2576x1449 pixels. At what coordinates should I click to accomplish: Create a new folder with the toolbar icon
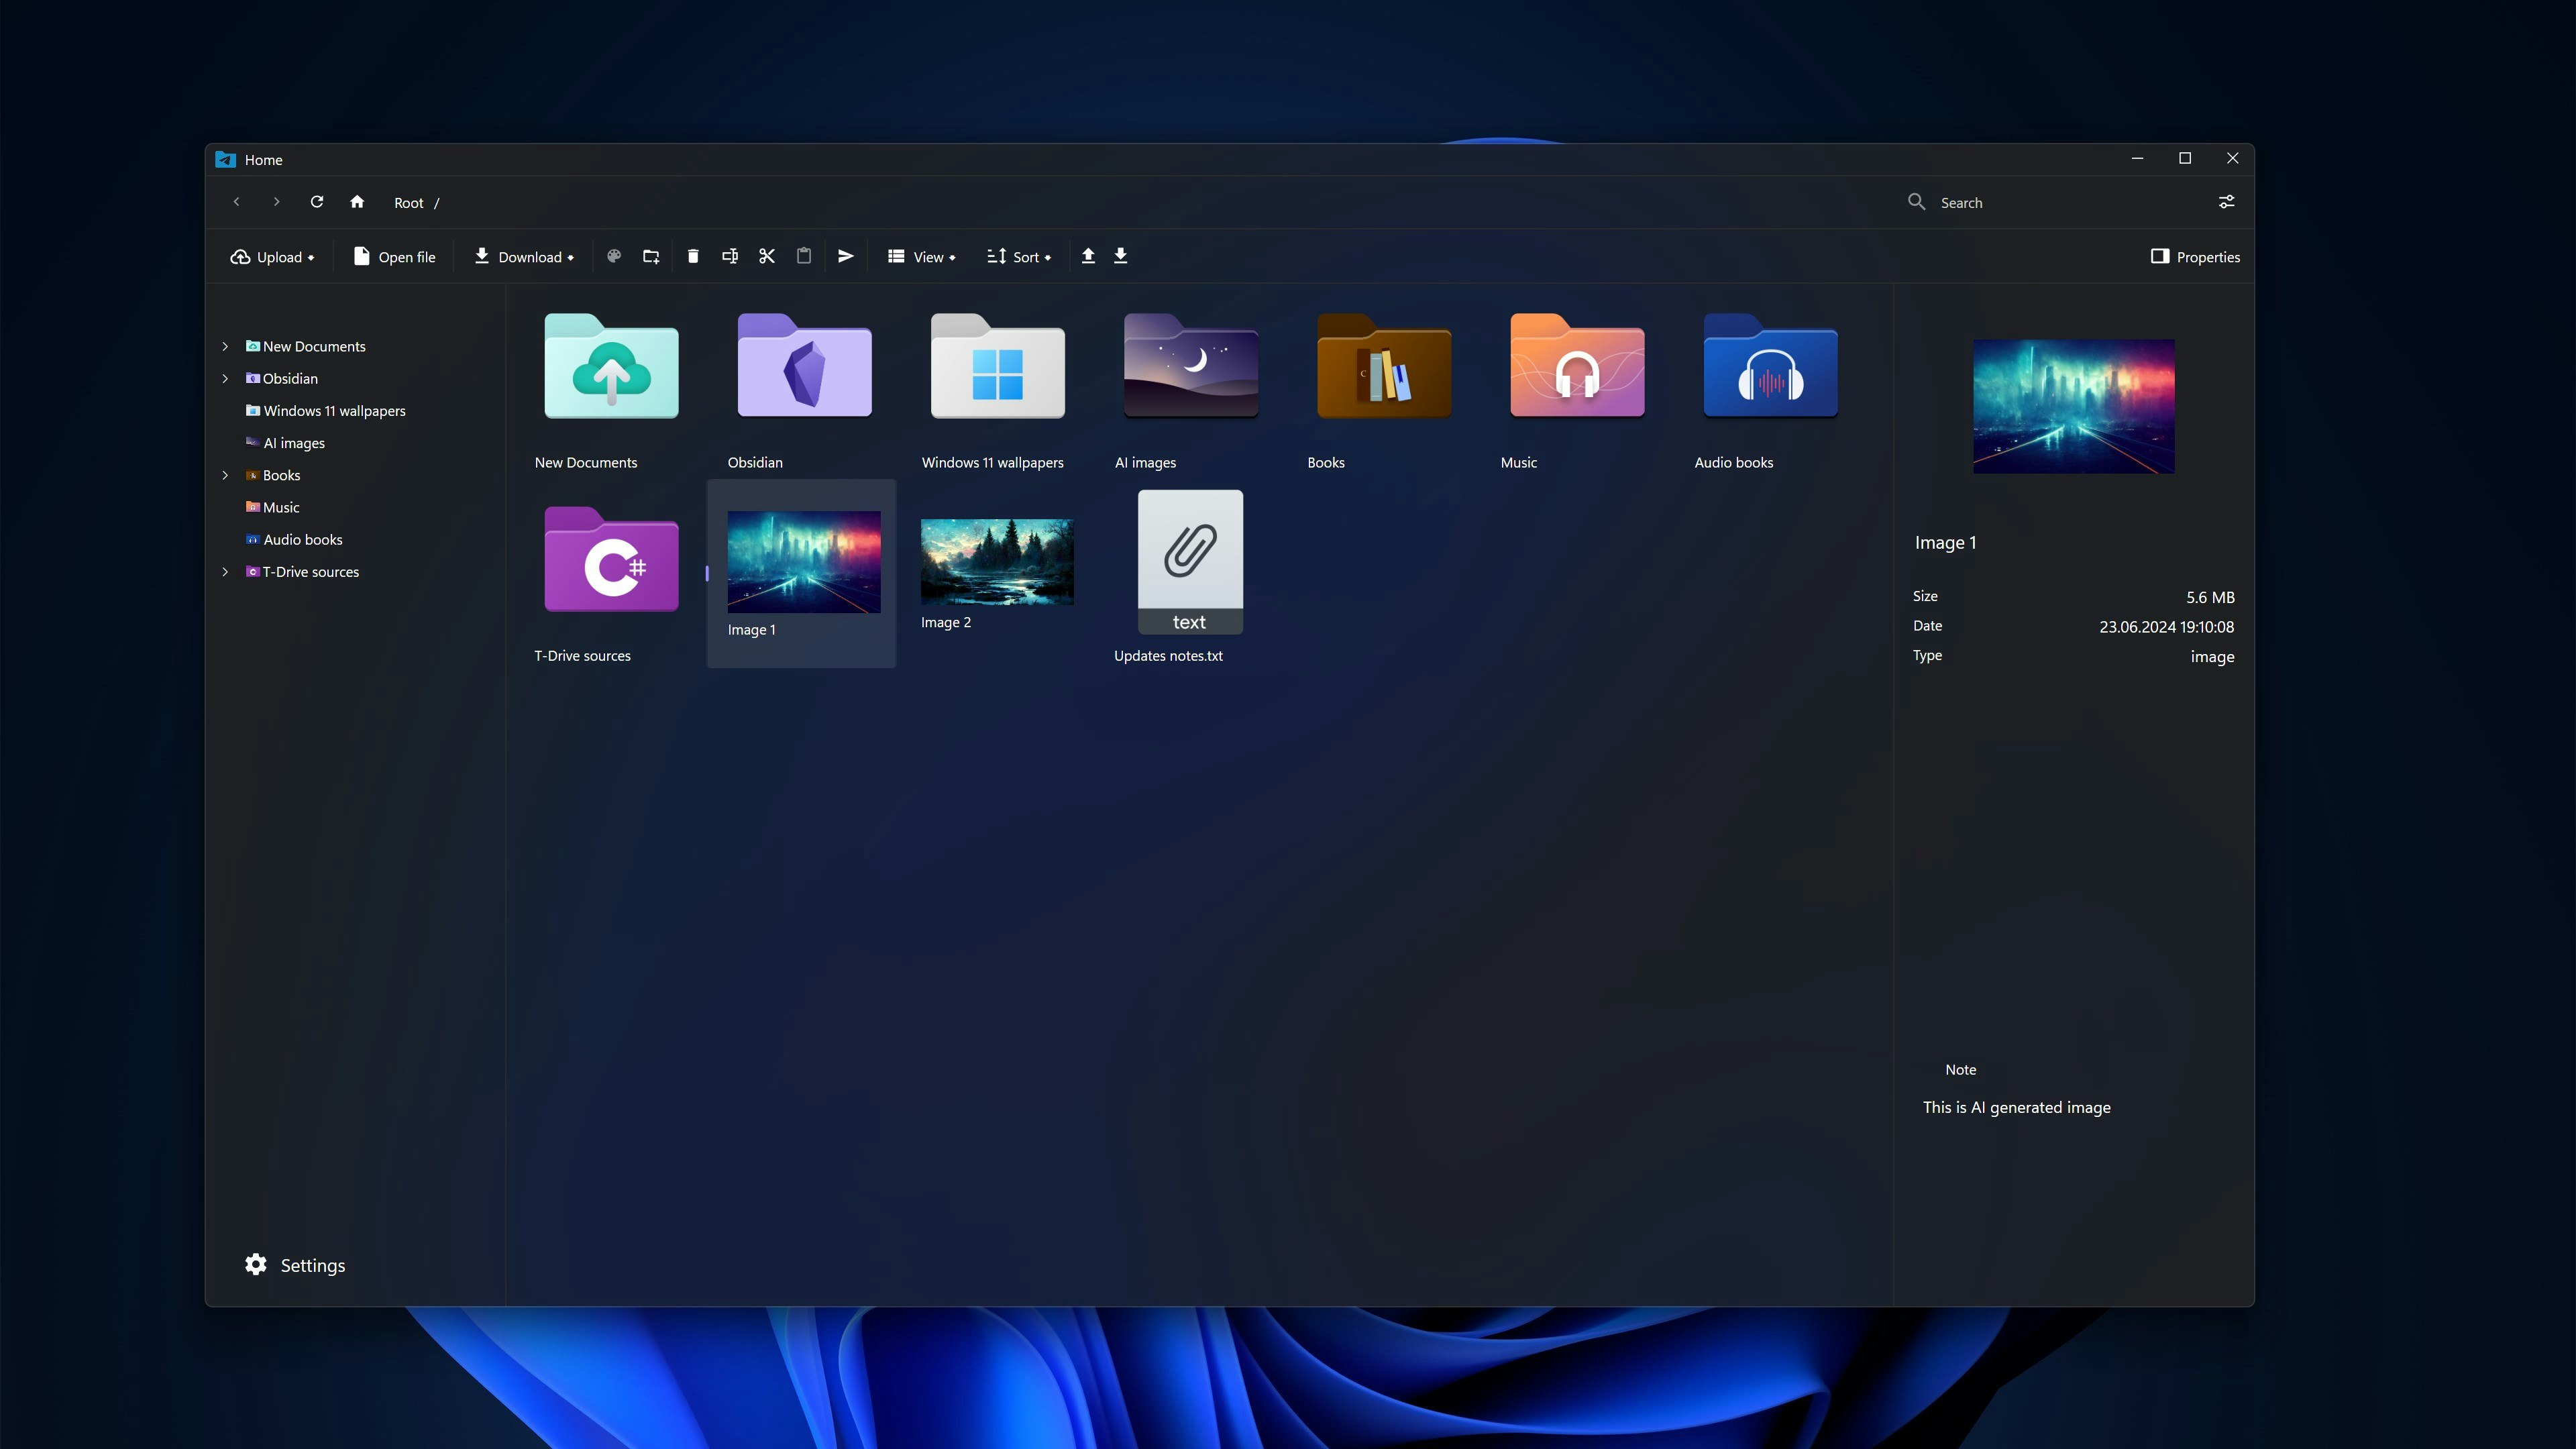pyautogui.click(x=651, y=256)
